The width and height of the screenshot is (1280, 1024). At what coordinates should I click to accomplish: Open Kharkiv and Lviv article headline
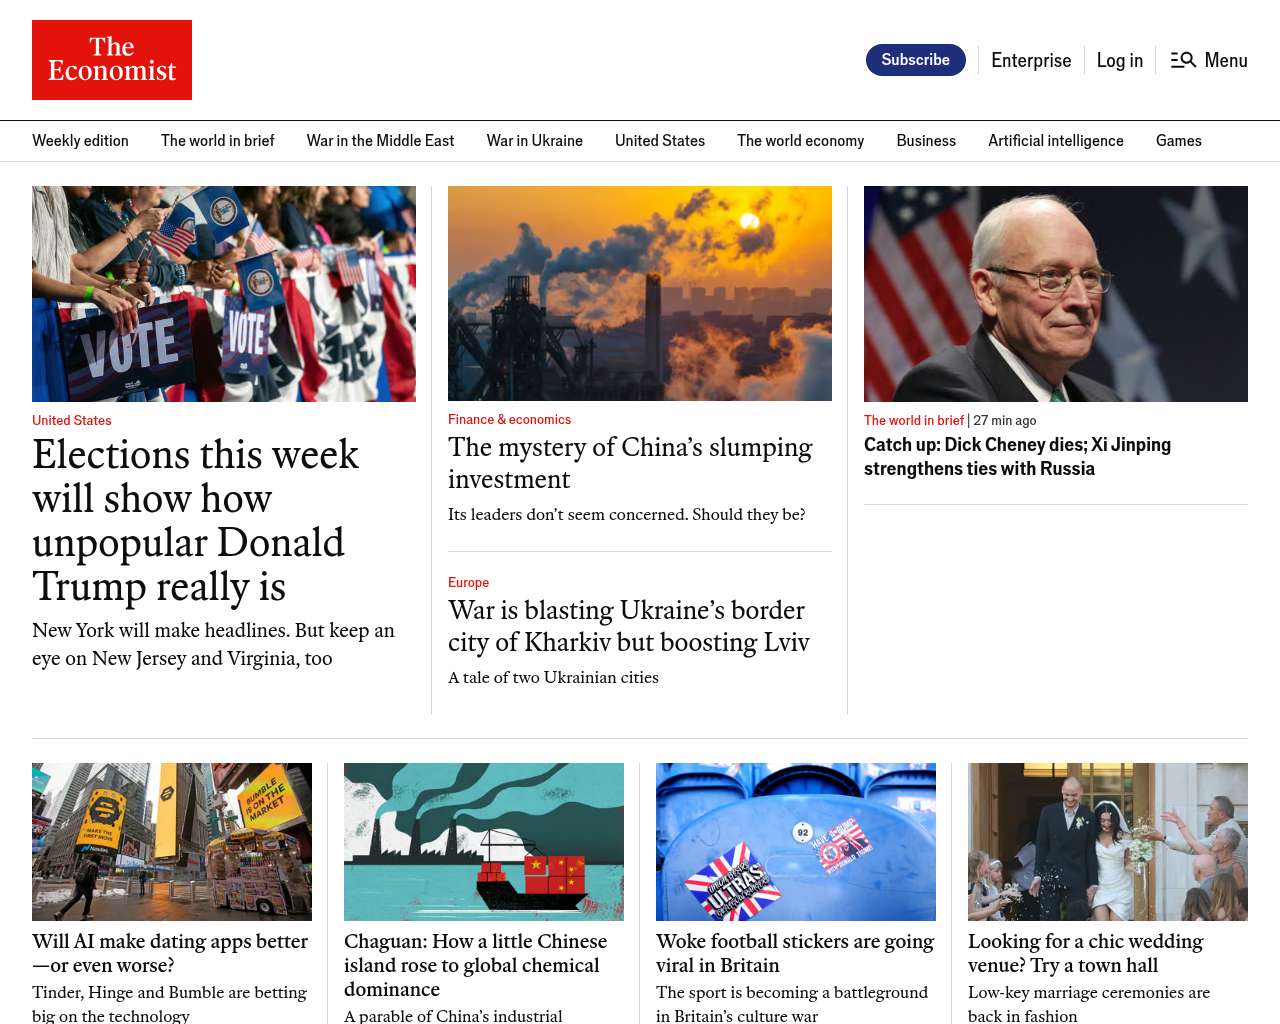(628, 626)
